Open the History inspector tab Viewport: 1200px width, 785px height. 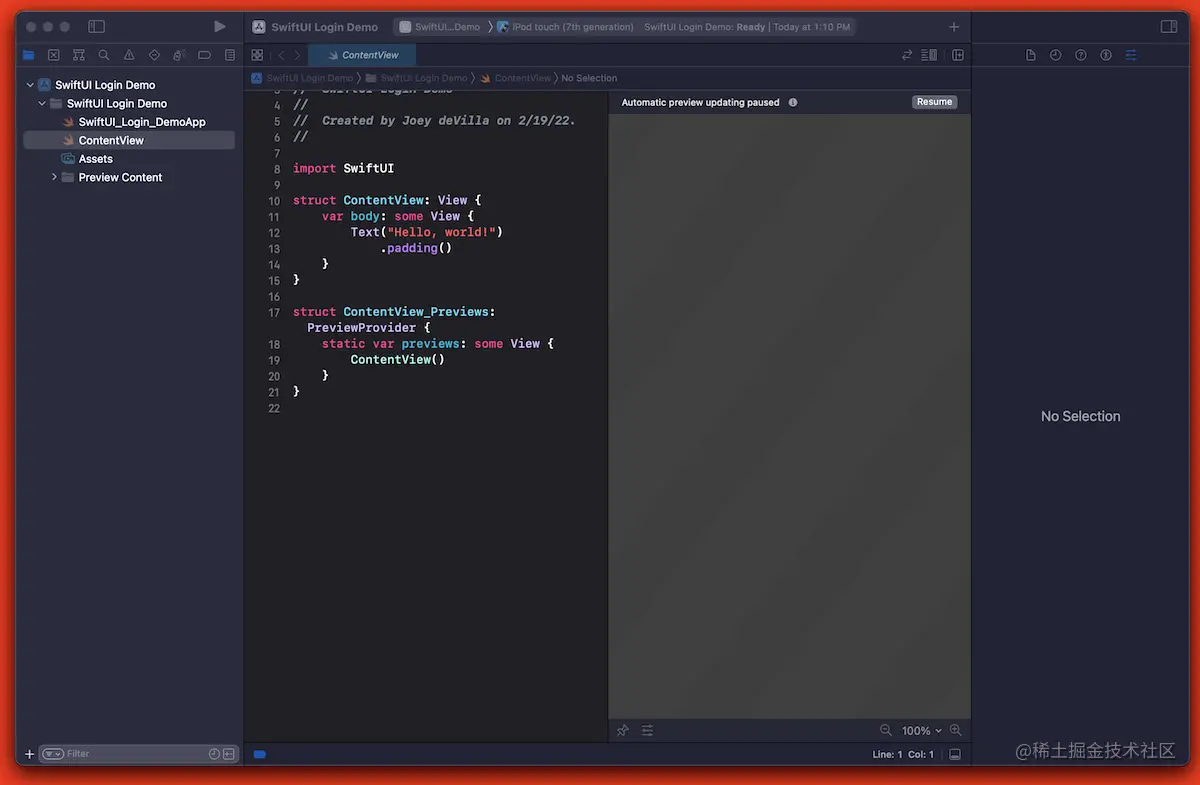[x=1055, y=55]
